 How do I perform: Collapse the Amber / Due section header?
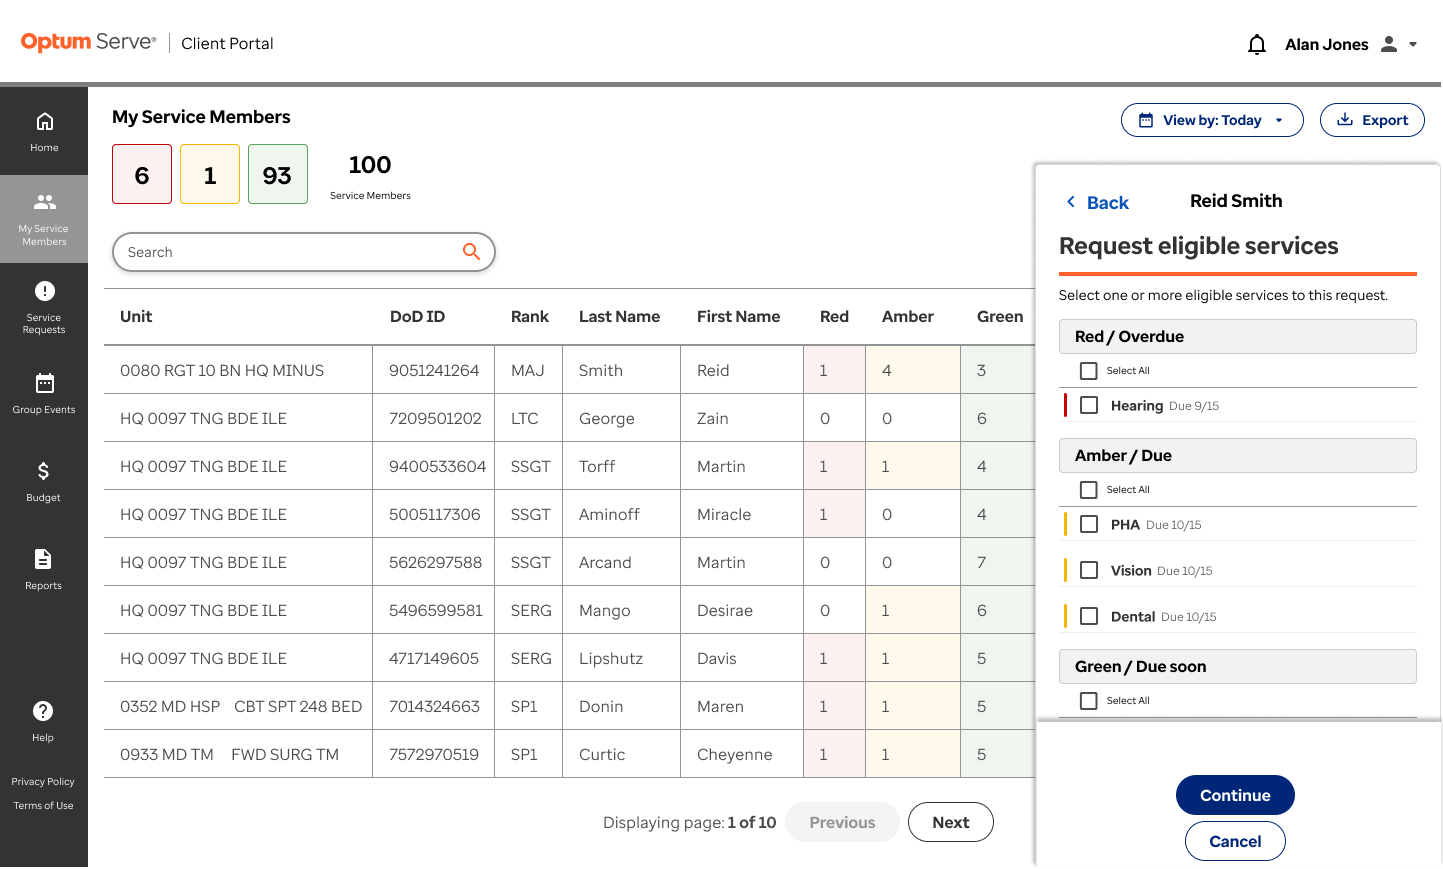tap(1238, 456)
